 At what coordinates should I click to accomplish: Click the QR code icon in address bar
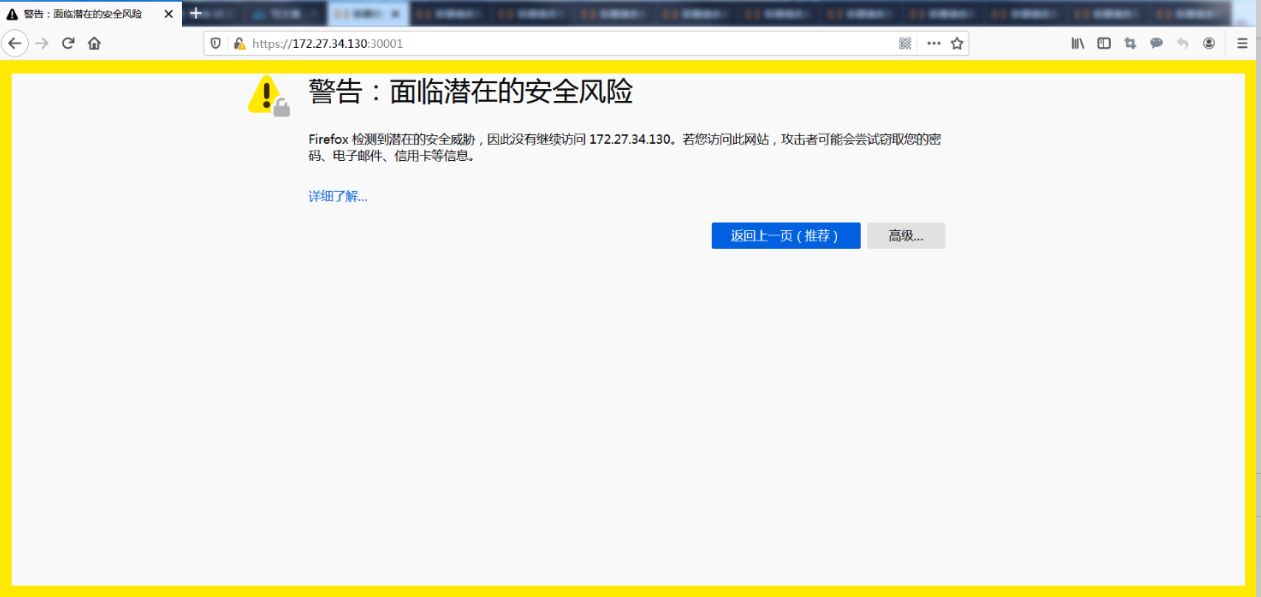[905, 43]
